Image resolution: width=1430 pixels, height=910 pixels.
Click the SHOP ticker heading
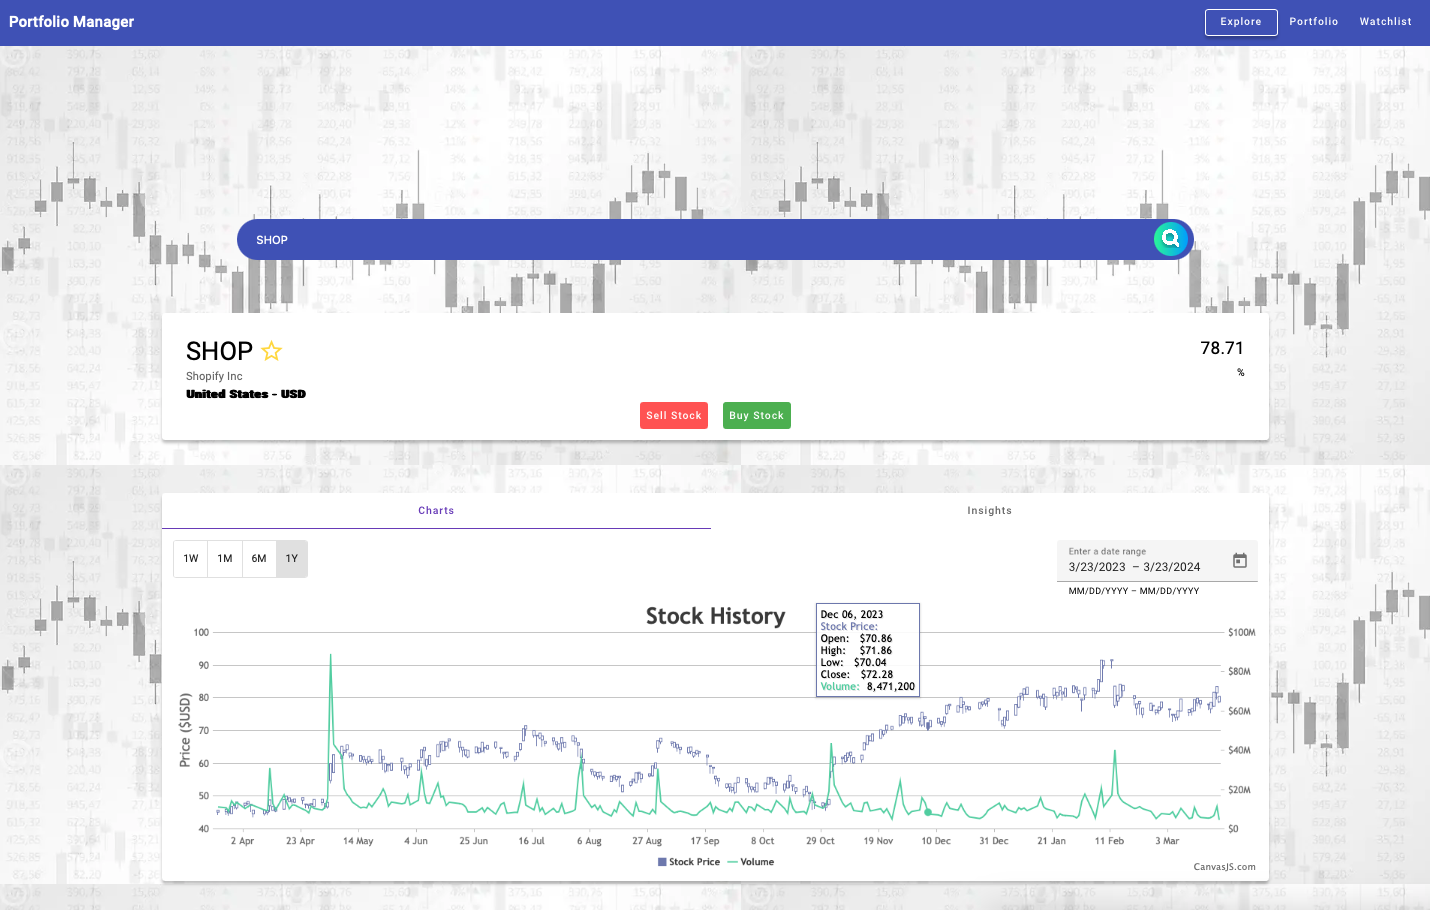219,351
